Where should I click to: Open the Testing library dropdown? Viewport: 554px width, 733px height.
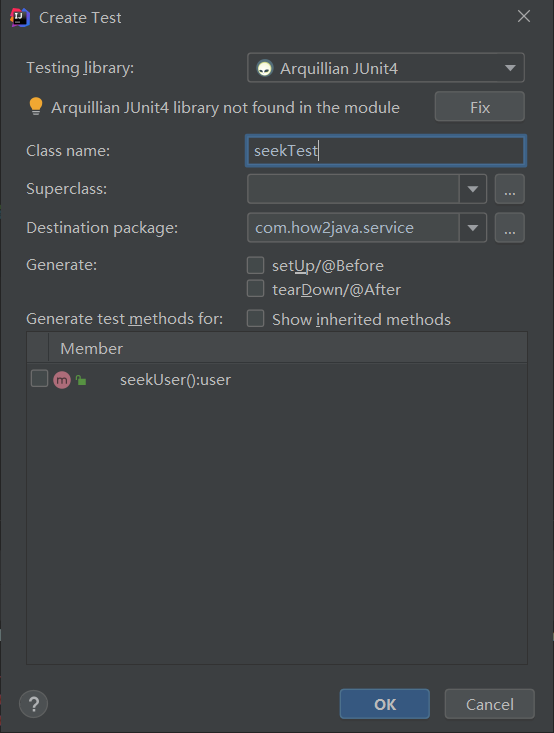click(386, 68)
